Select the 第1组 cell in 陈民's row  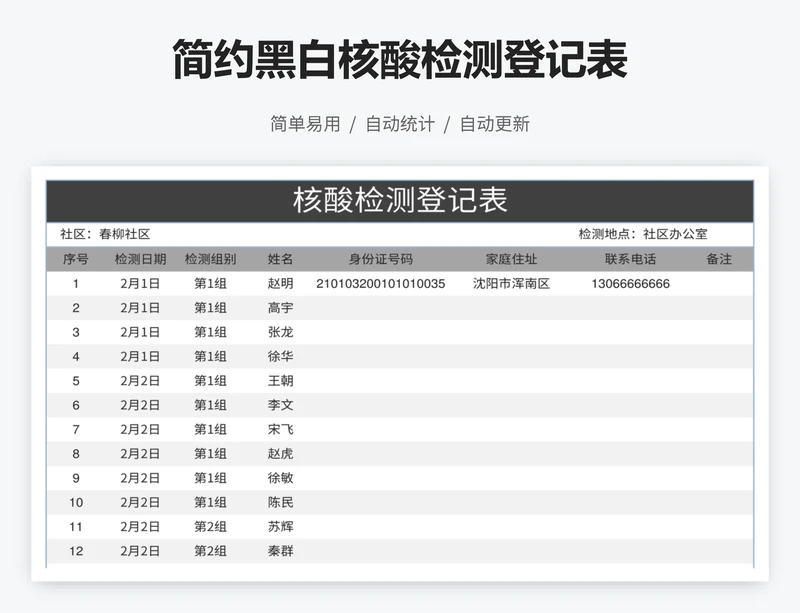point(210,502)
